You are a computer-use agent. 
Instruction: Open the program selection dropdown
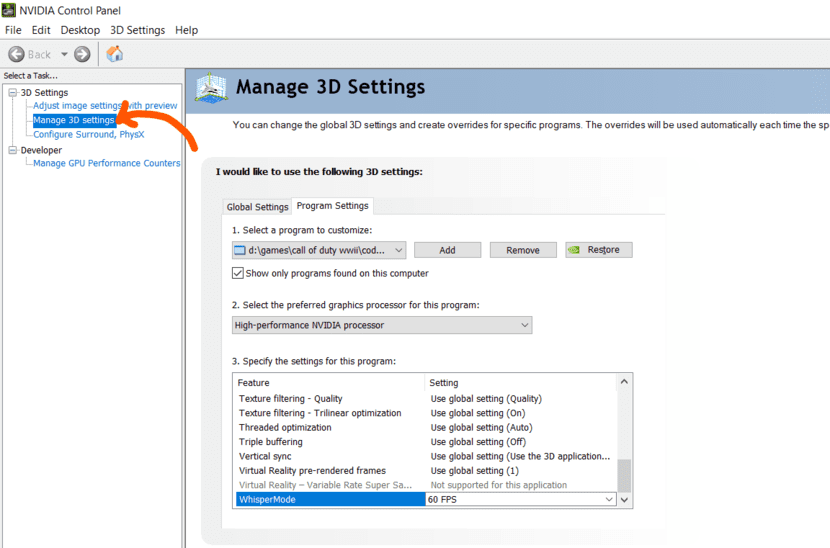[319, 250]
